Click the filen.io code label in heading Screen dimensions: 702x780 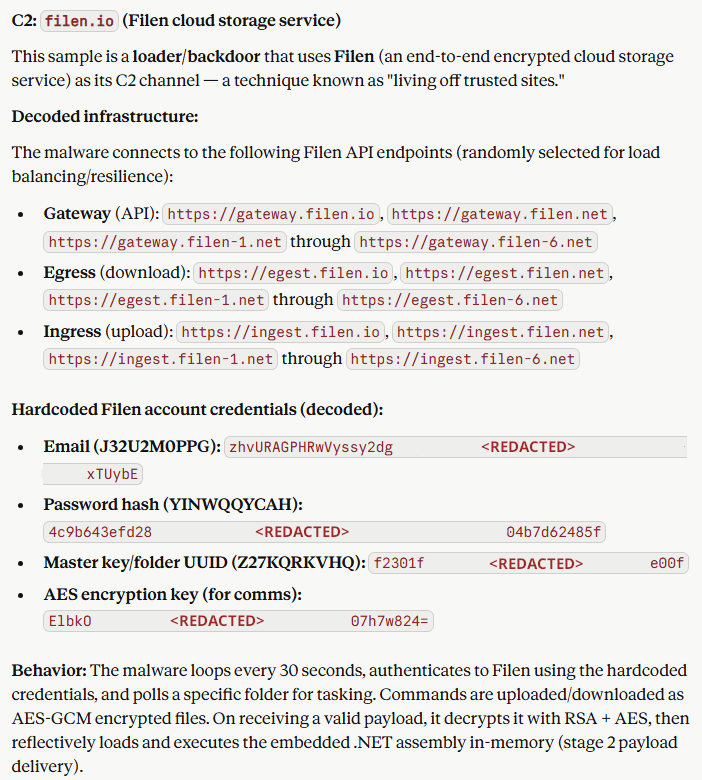(x=81, y=20)
